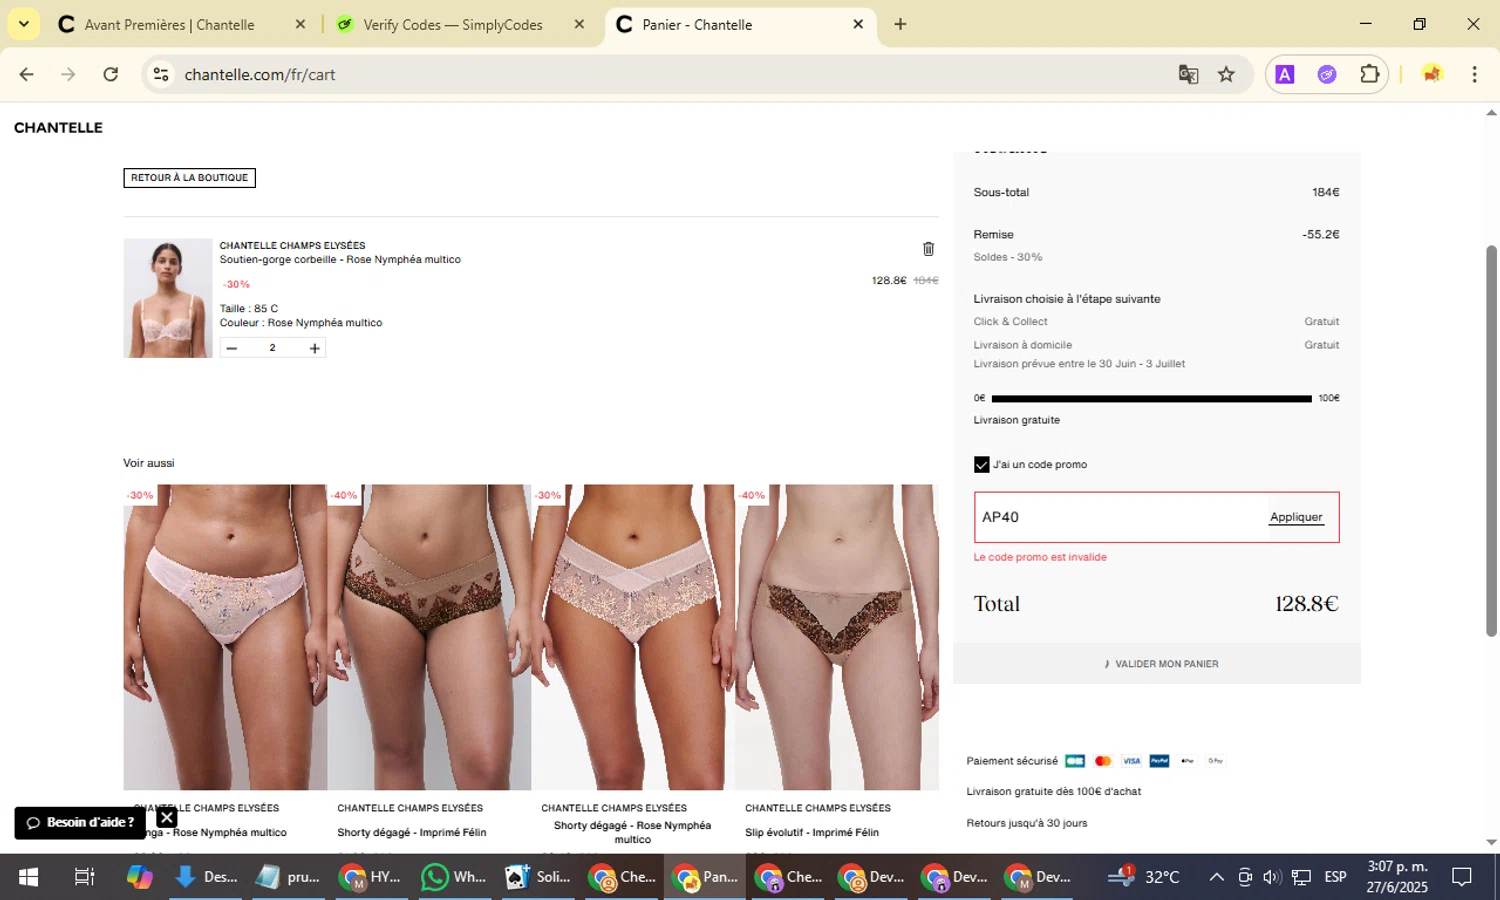1500x900 pixels.
Task: Close the Besoin d'aide chat bubble
Action: point(167,818)
